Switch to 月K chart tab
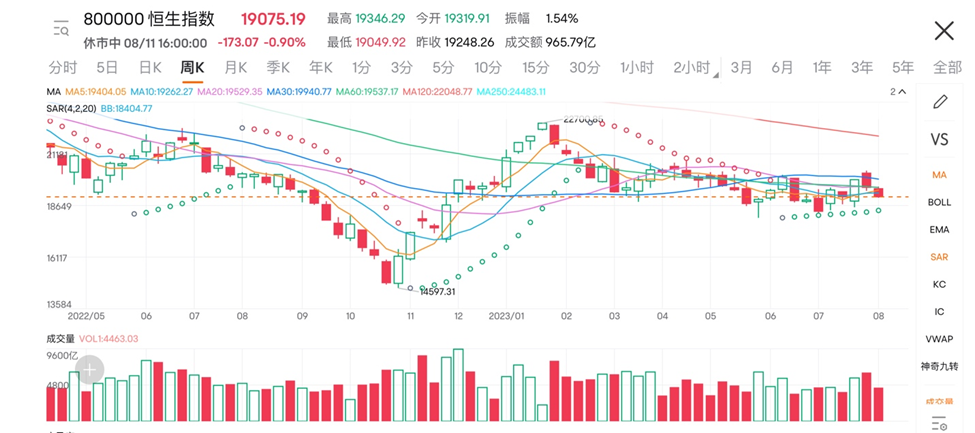This screenshot has height=433, width=975. point(235,67)
